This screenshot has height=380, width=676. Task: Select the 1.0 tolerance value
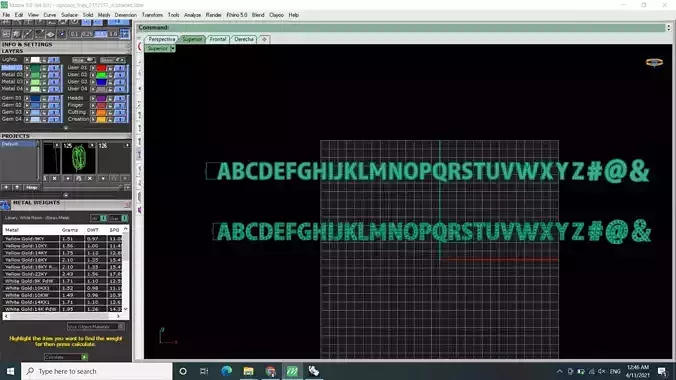113,34
